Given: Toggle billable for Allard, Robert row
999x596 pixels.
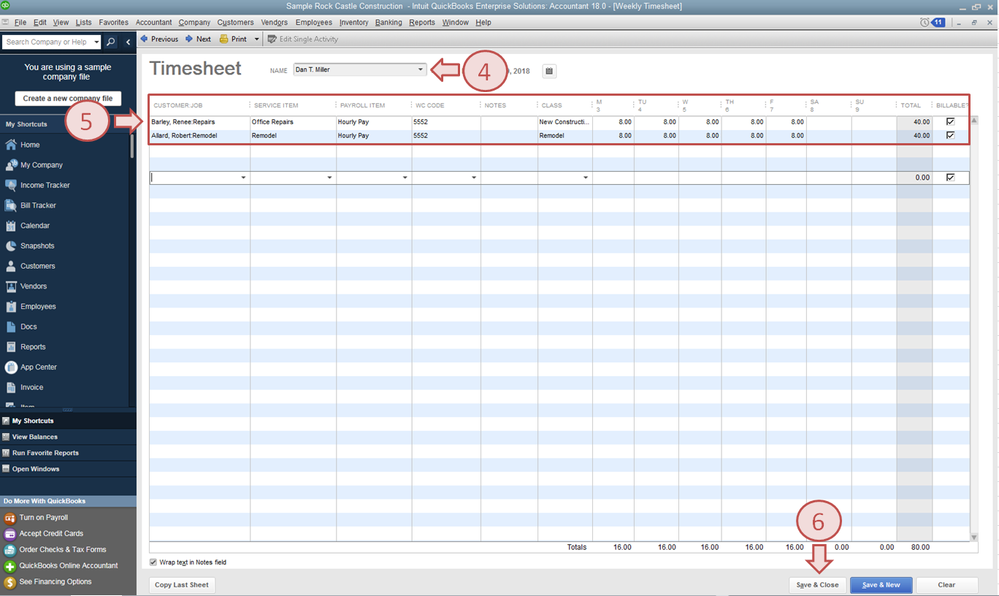Looking at the screenshot, I should pos(950,136).
